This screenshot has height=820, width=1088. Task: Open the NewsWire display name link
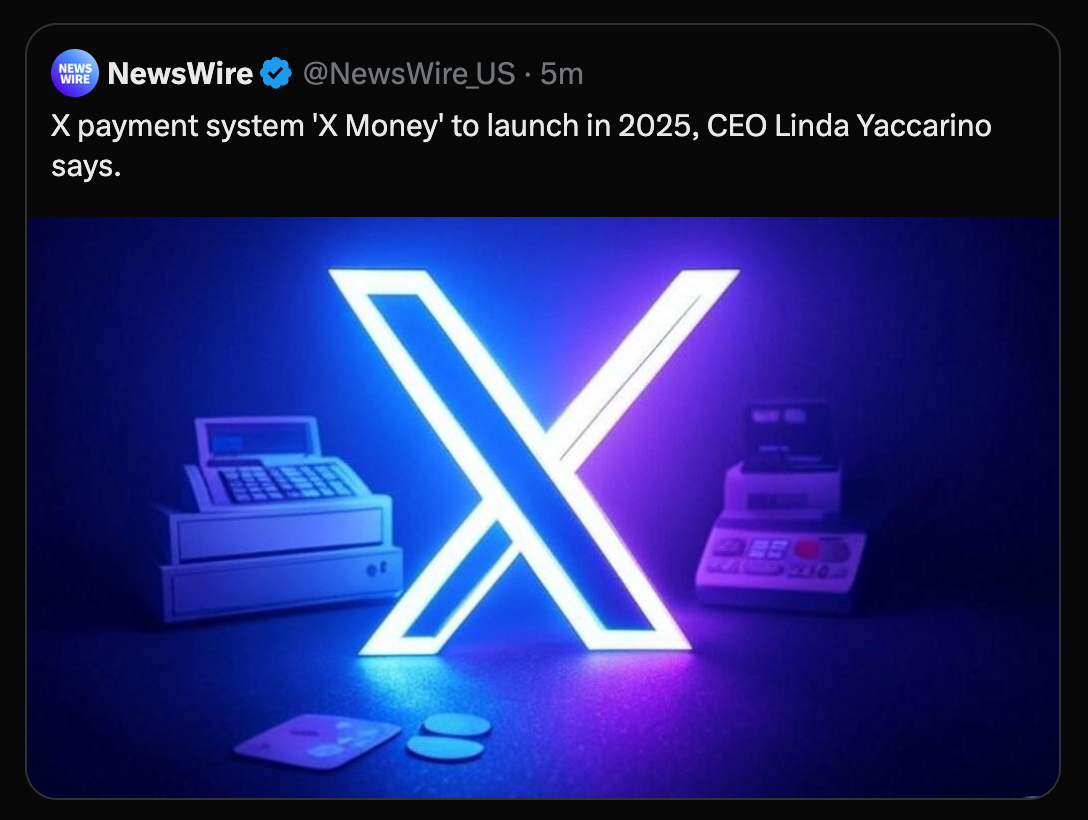pyautogui.click(x=180, y=74)
